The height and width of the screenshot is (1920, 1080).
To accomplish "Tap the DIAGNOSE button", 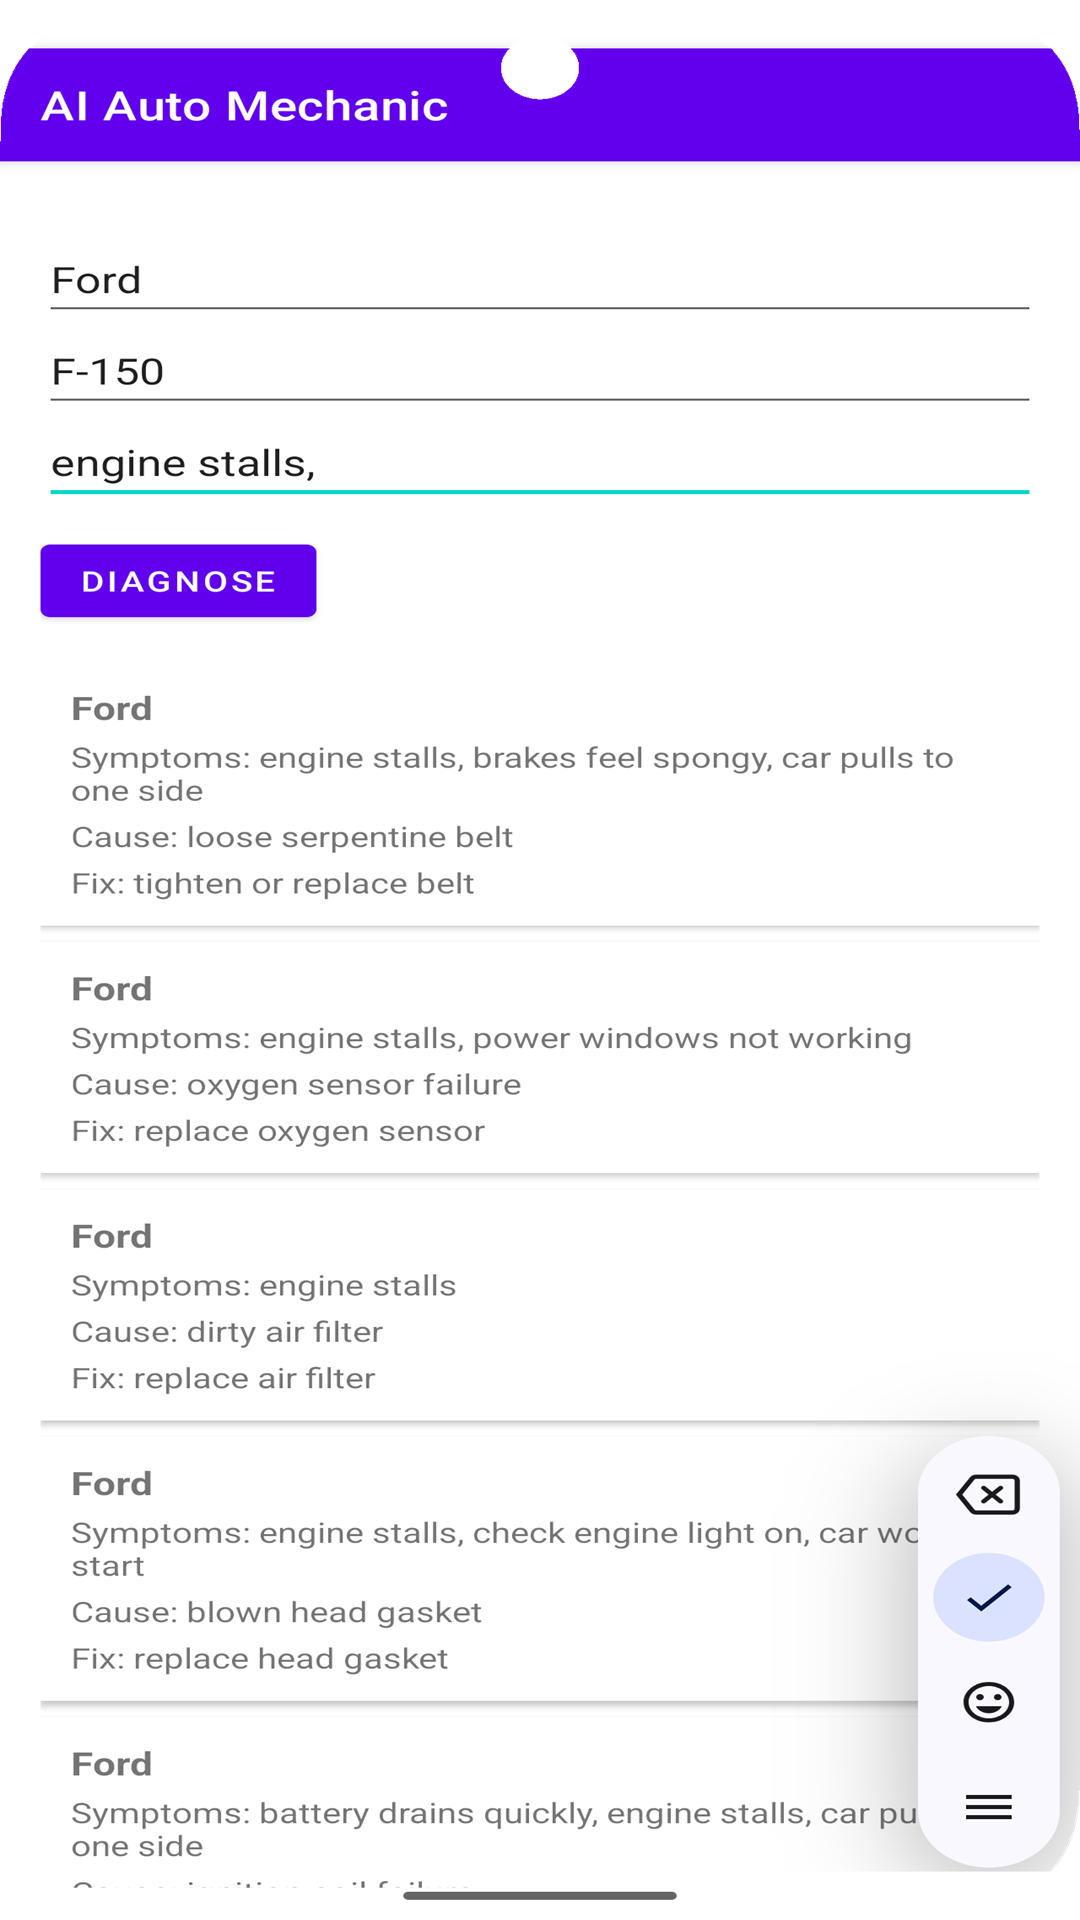I will click(178, 581).
